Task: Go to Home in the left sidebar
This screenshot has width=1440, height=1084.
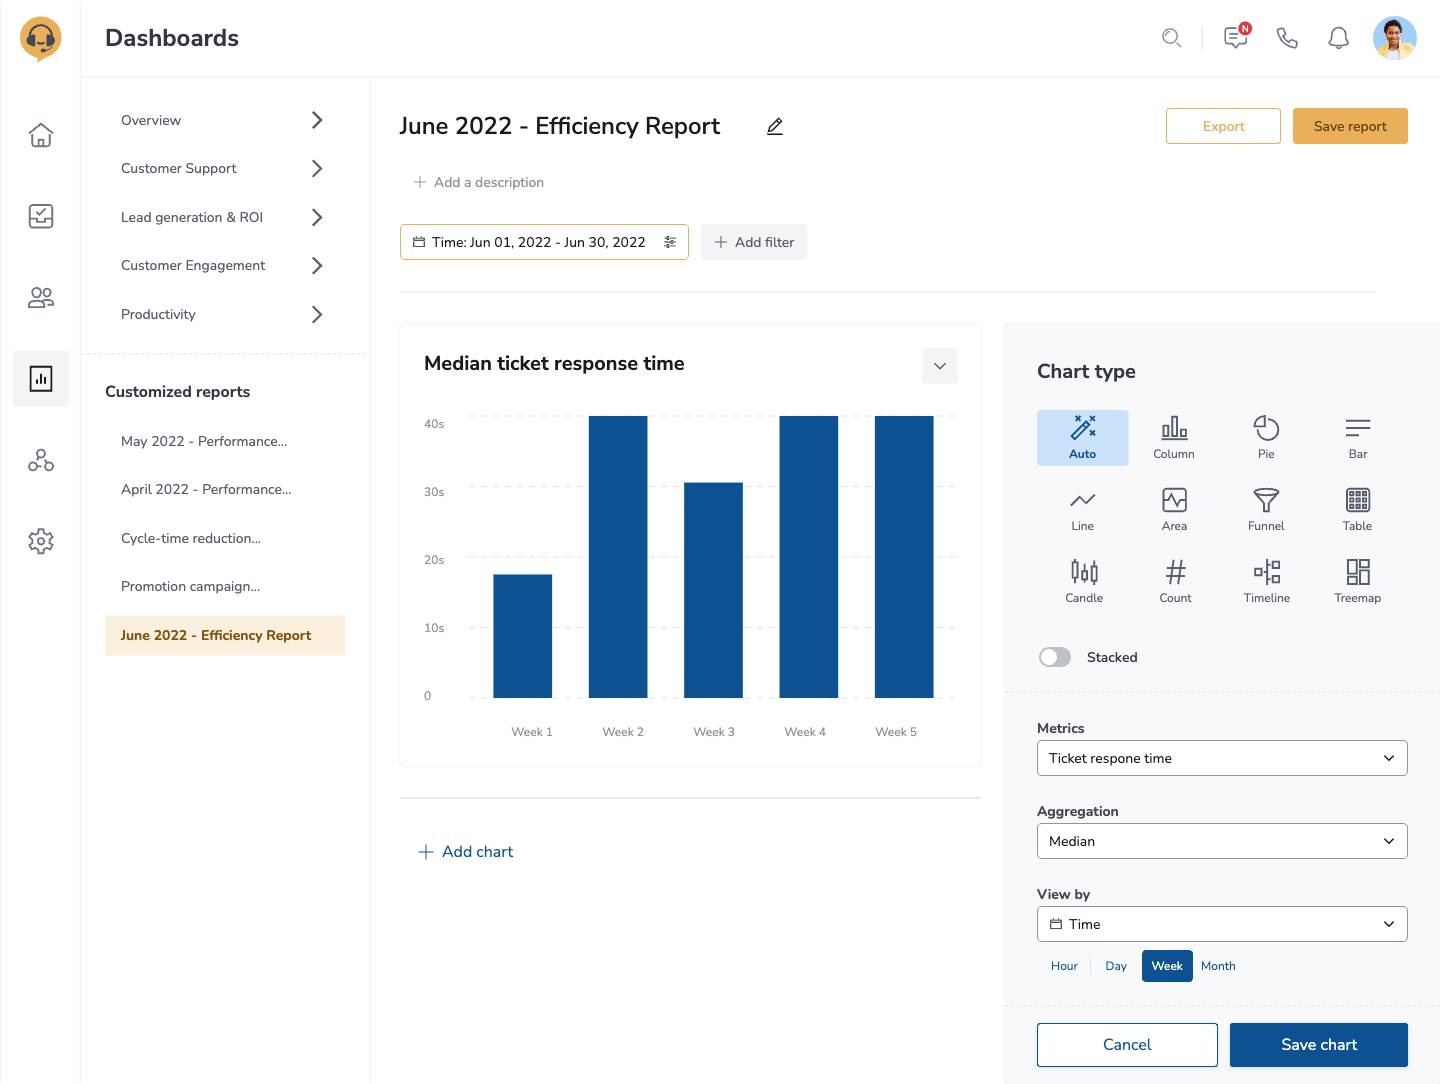Action: [x=41, y=135]
